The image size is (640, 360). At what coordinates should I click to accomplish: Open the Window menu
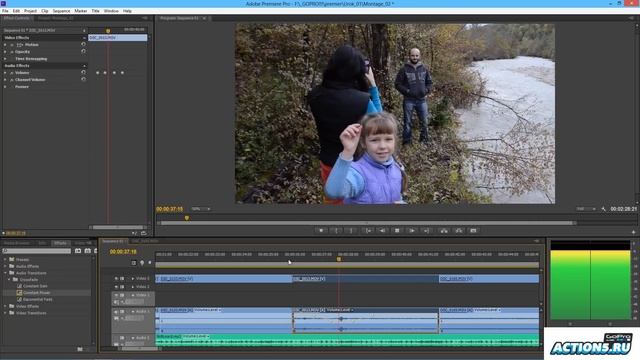[x=111, y=11]
